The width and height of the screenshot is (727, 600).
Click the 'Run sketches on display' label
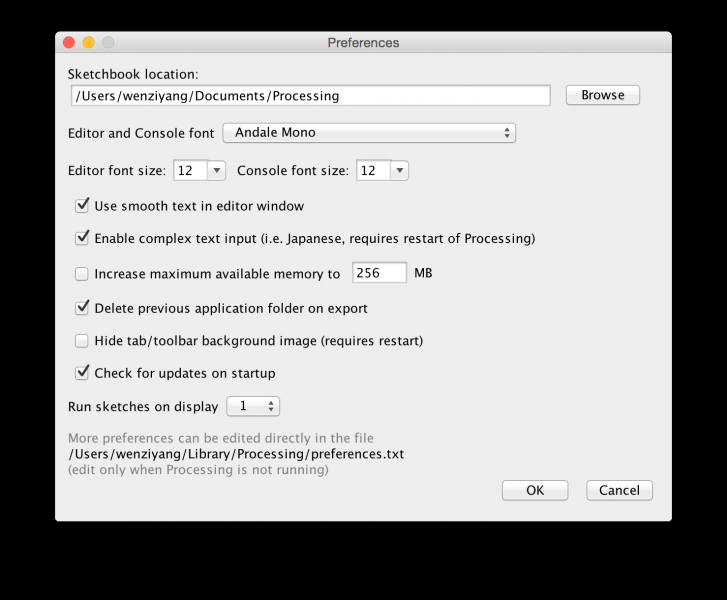point(143,407)
